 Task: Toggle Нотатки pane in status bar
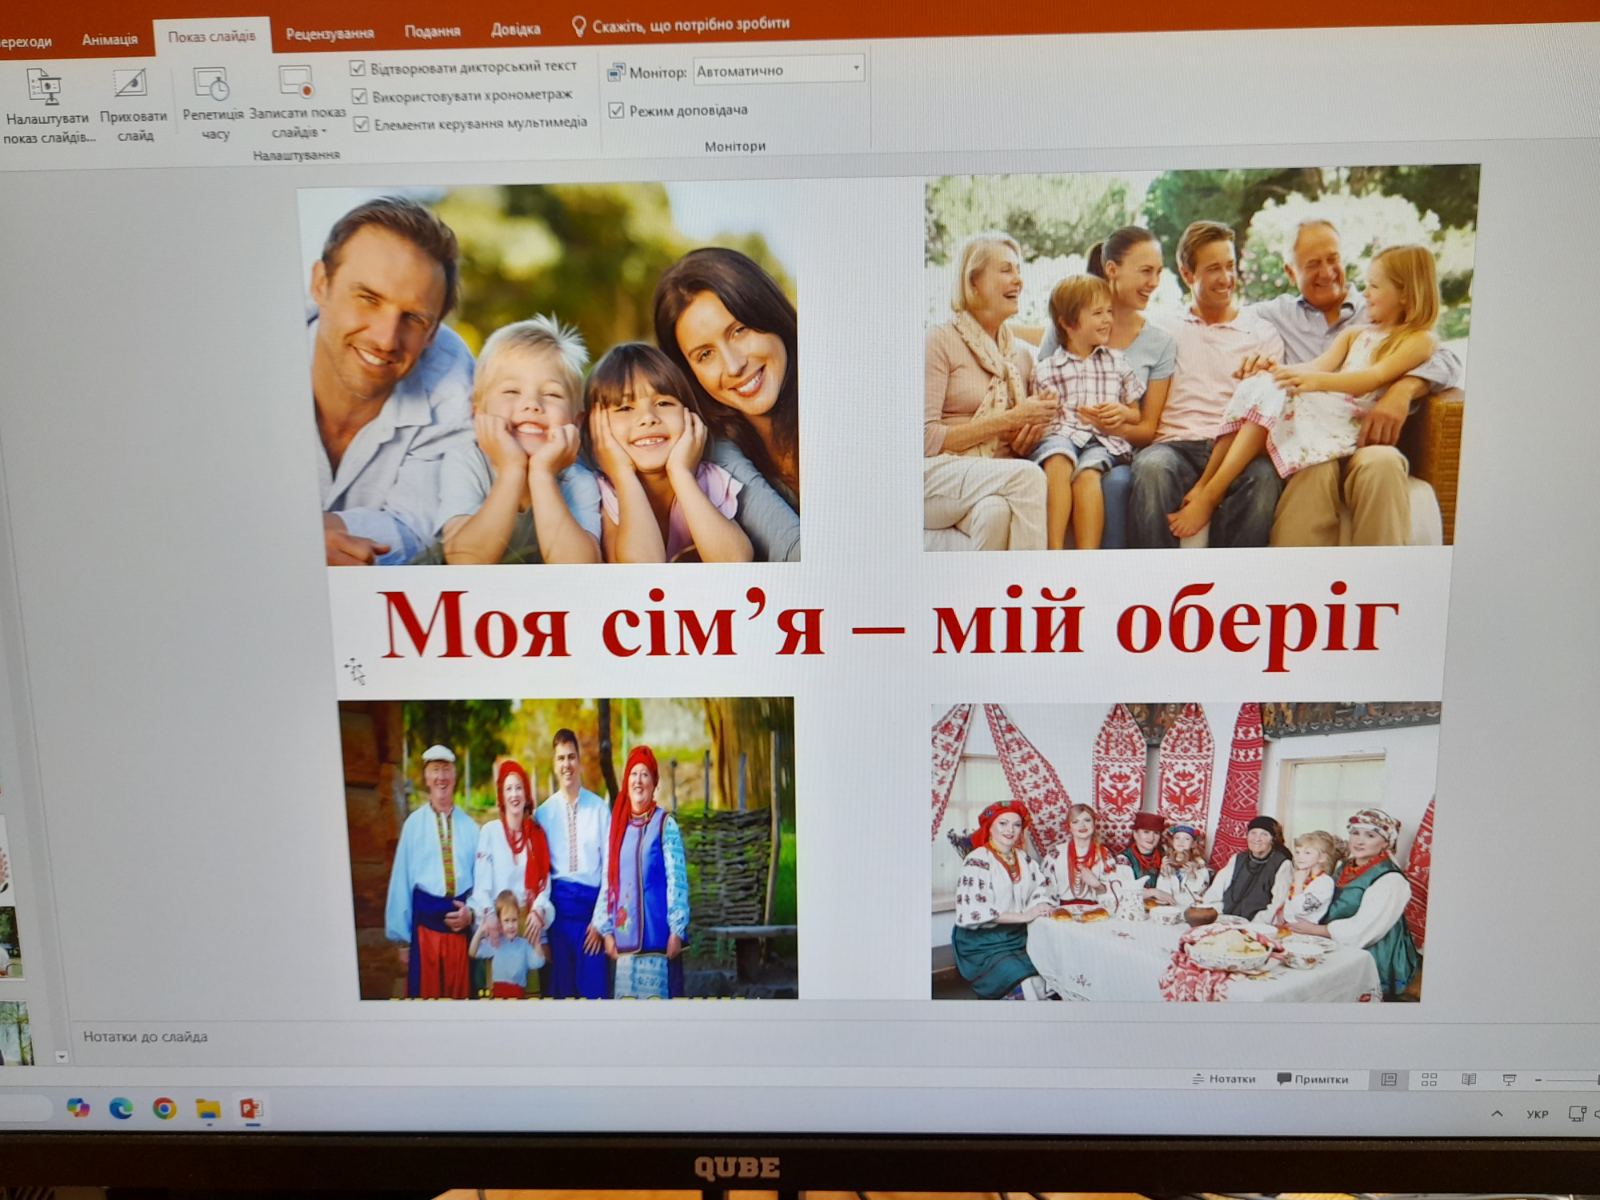click(x=1224, y=1079)
